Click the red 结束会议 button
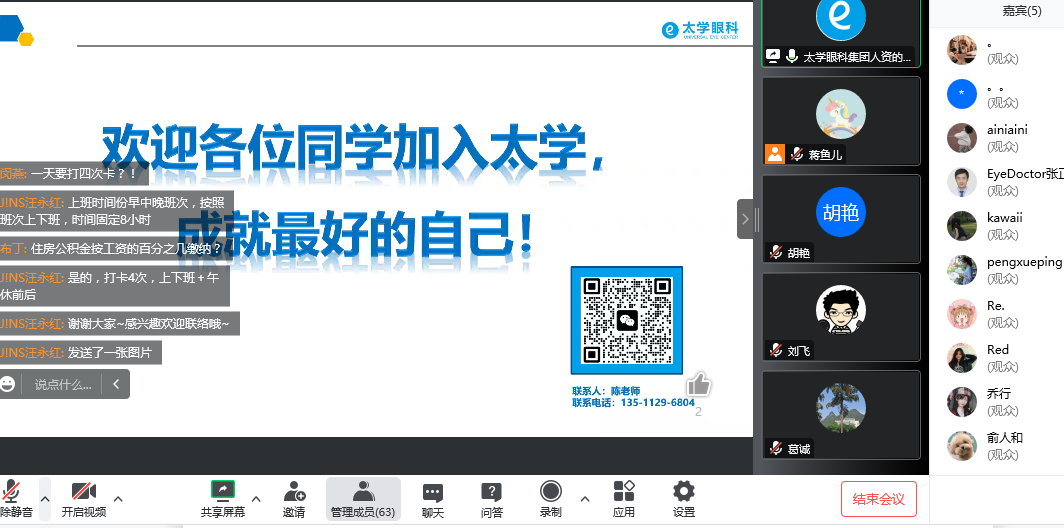 tap(878, 498)
